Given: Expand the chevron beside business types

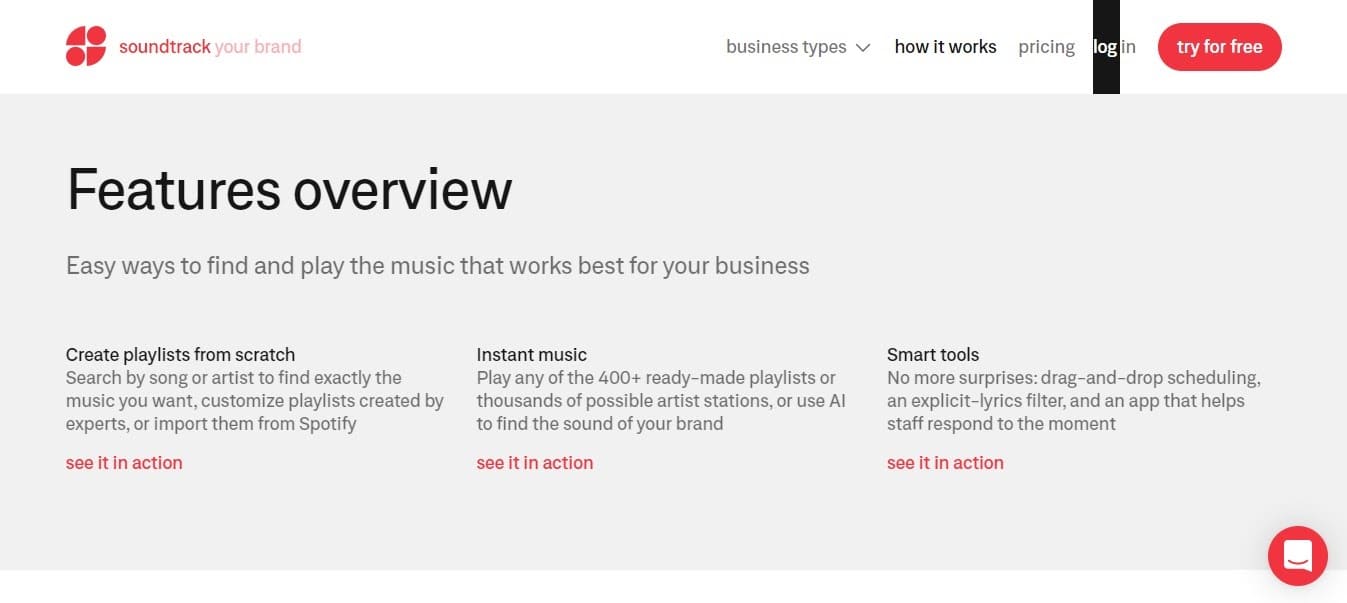Looking at the screenshot, I should [x=863, y=47].
